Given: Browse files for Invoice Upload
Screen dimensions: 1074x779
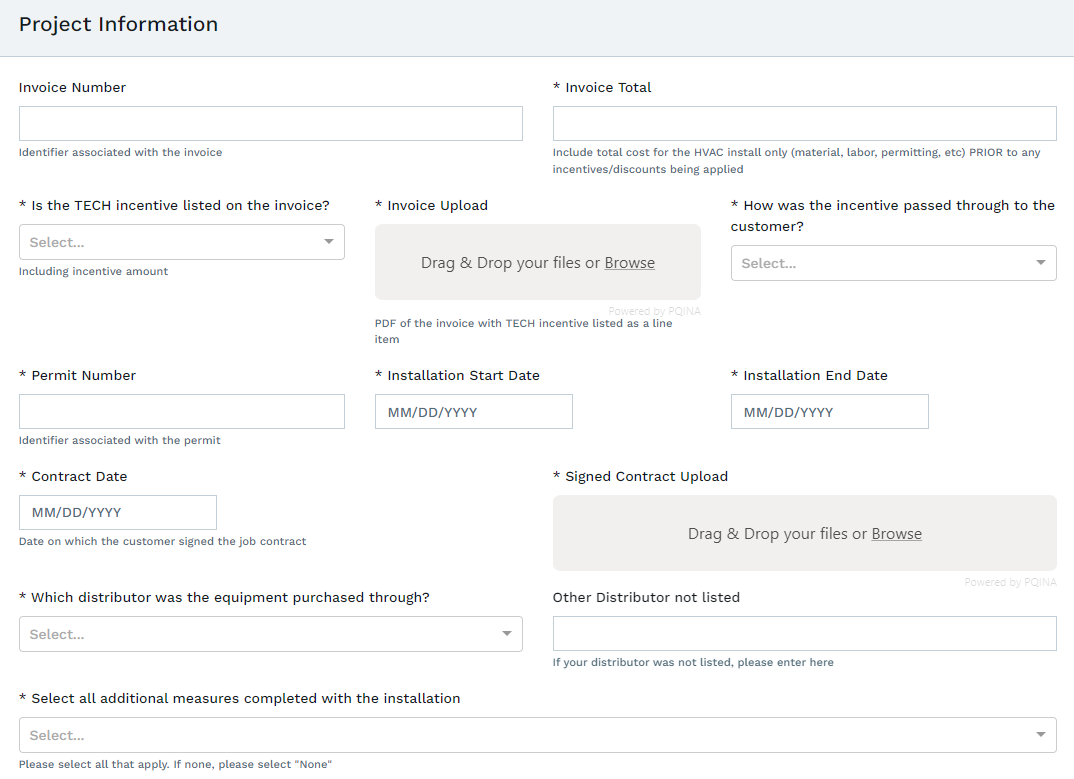Looking at the screenshot, I should point(629,263).
